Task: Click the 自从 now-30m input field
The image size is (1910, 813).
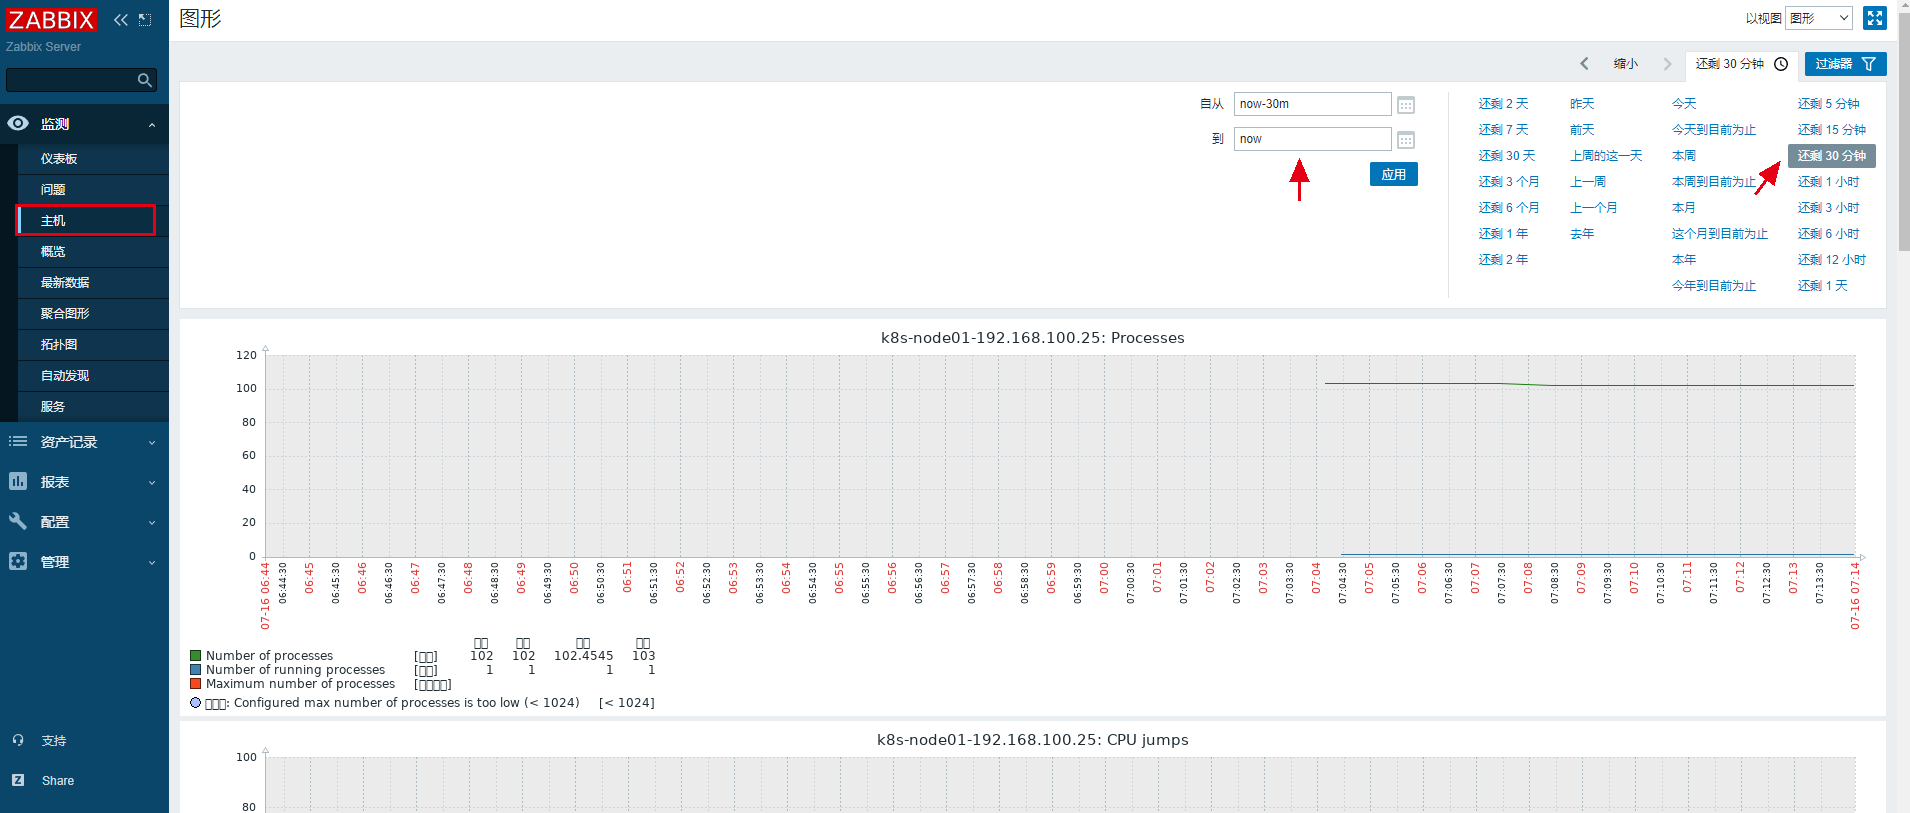Action: click(1311, 104)
